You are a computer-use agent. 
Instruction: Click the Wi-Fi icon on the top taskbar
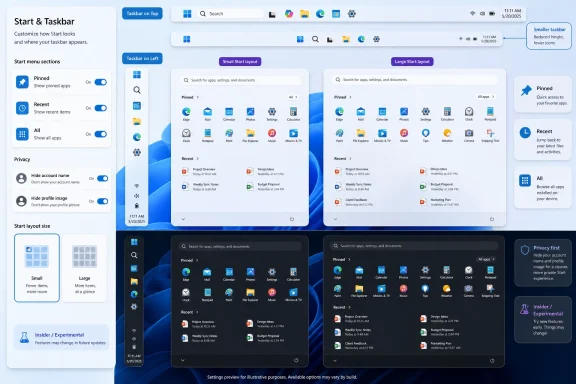(x=472, y=14)
